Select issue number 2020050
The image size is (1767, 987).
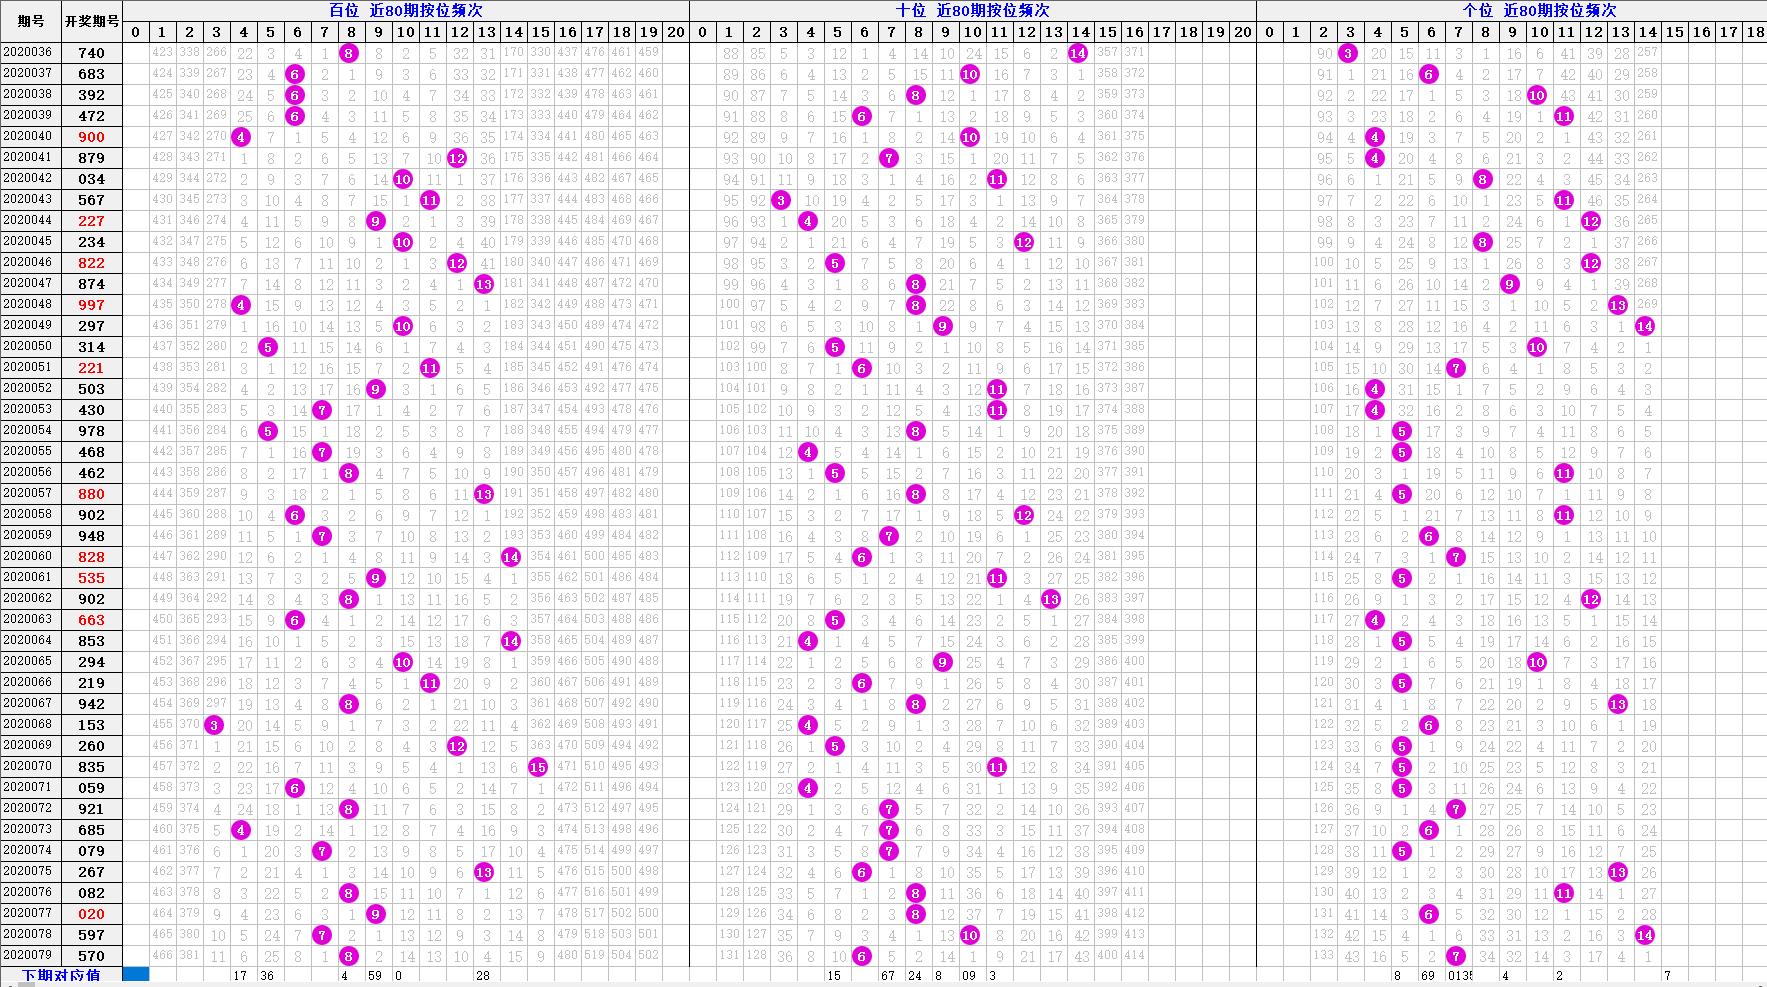(x=28, y=346)
